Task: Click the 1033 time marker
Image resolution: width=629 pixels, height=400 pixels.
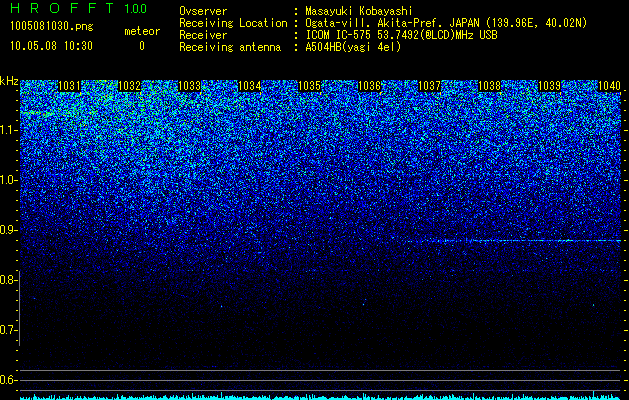Action: (x=189, y=86)
